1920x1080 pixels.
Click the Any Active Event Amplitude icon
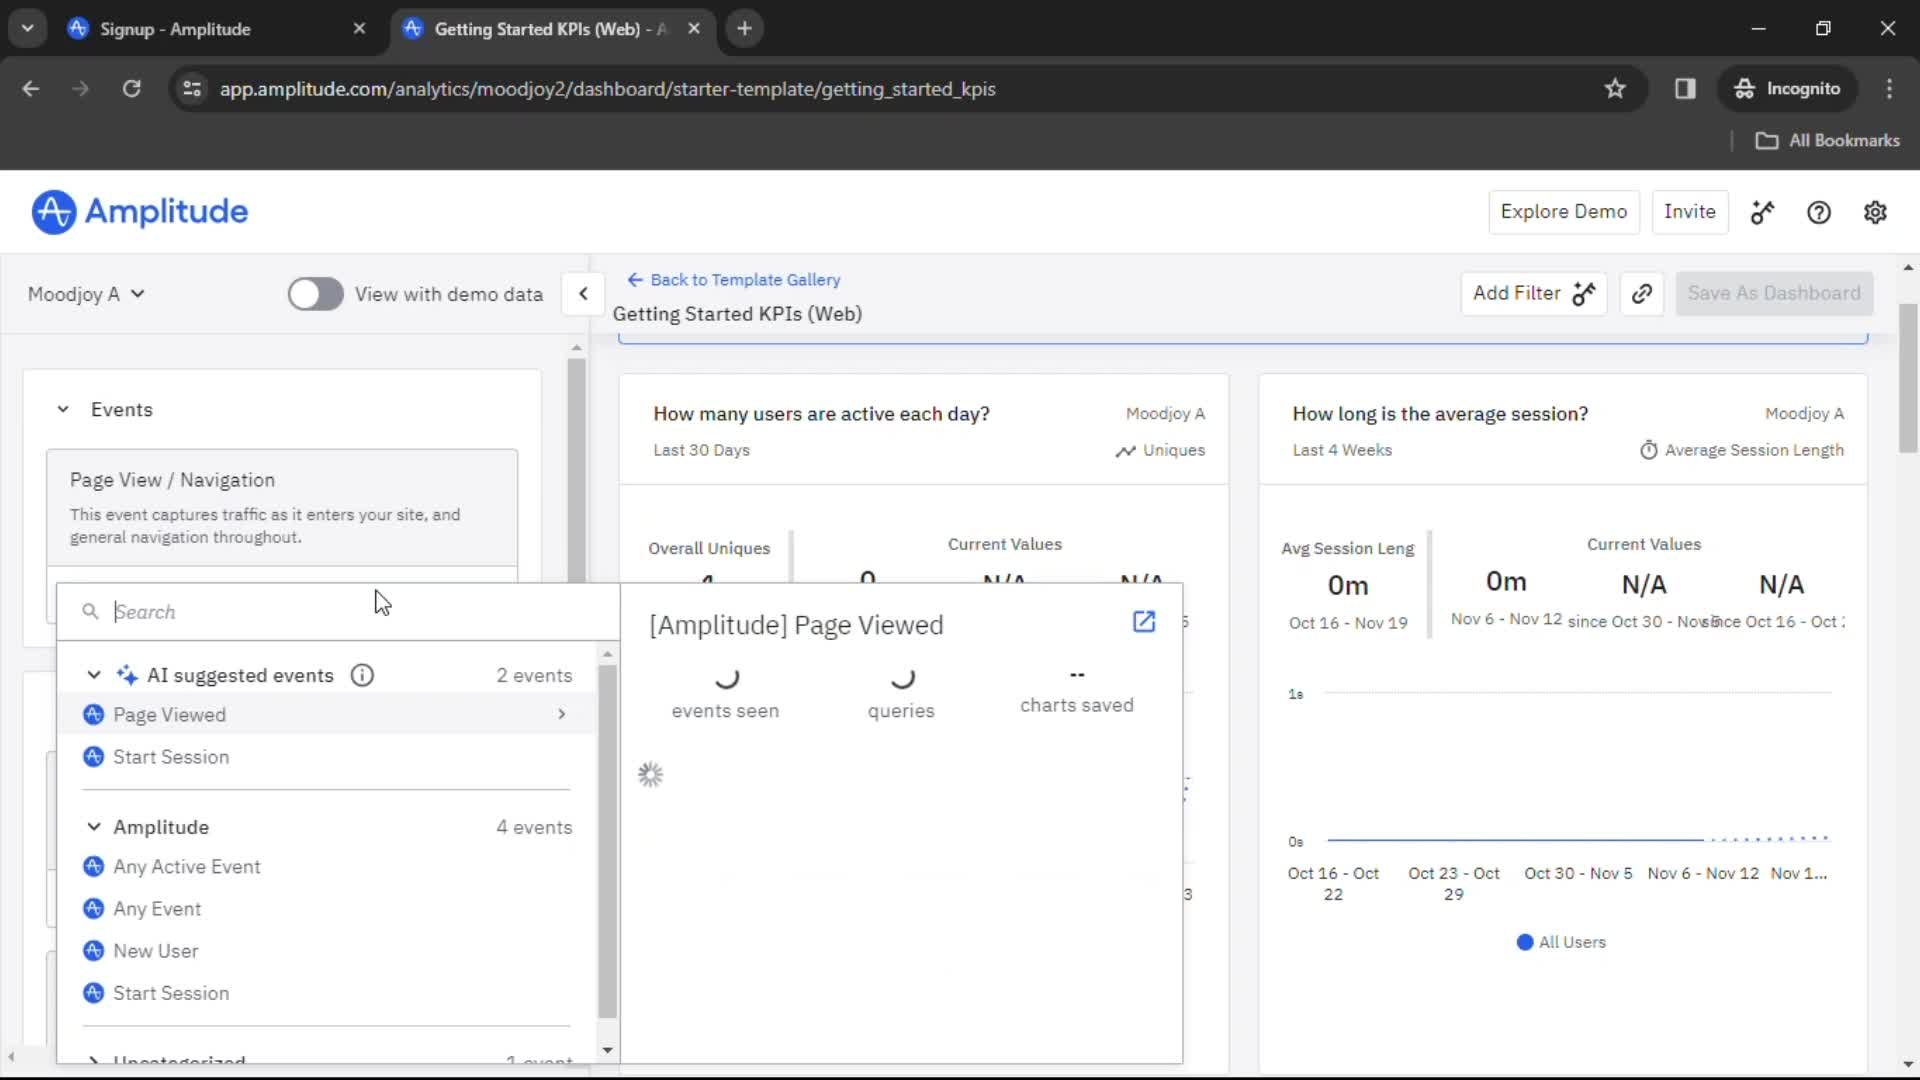point(94,866)
